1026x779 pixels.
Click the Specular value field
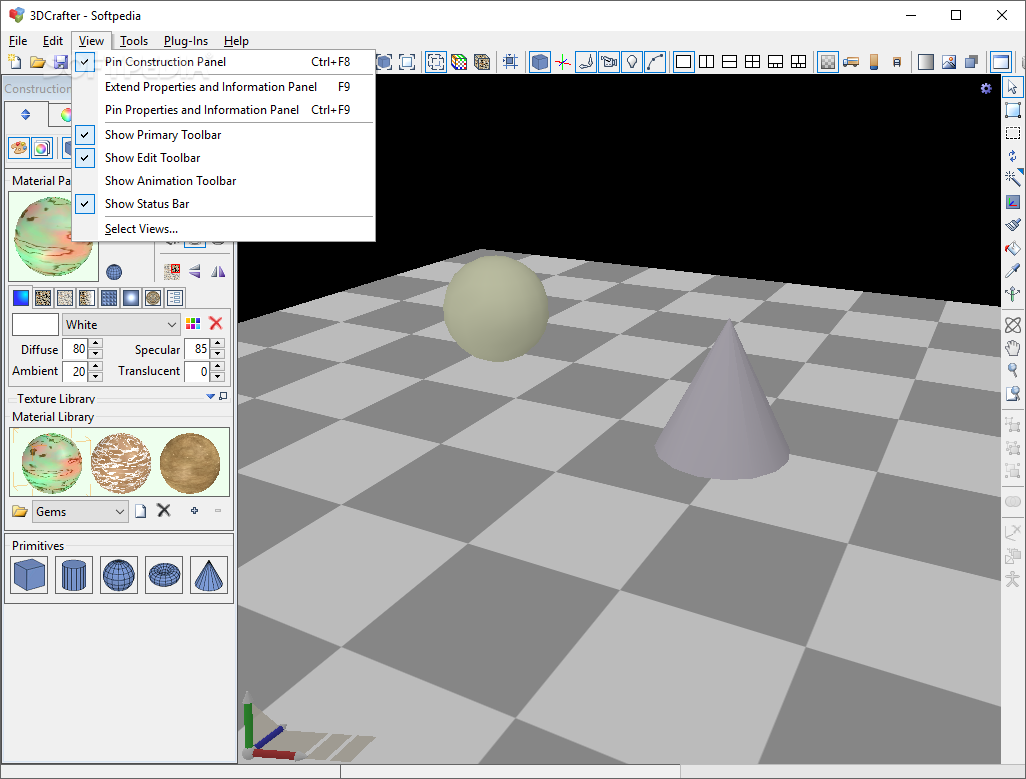click(x=198, y=349)
